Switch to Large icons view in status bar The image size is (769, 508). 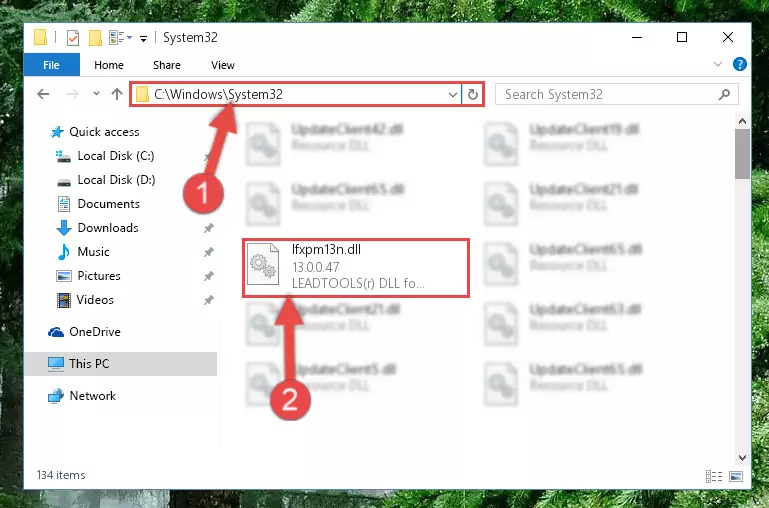[x=736, y=476]
